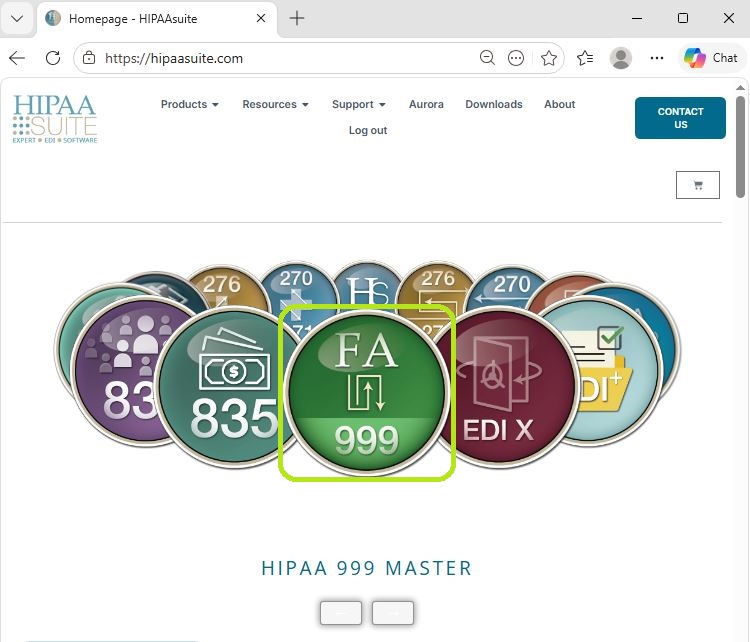The image size is (750, 642).
Task: Open the browser profile avatar
Action: 621,58
